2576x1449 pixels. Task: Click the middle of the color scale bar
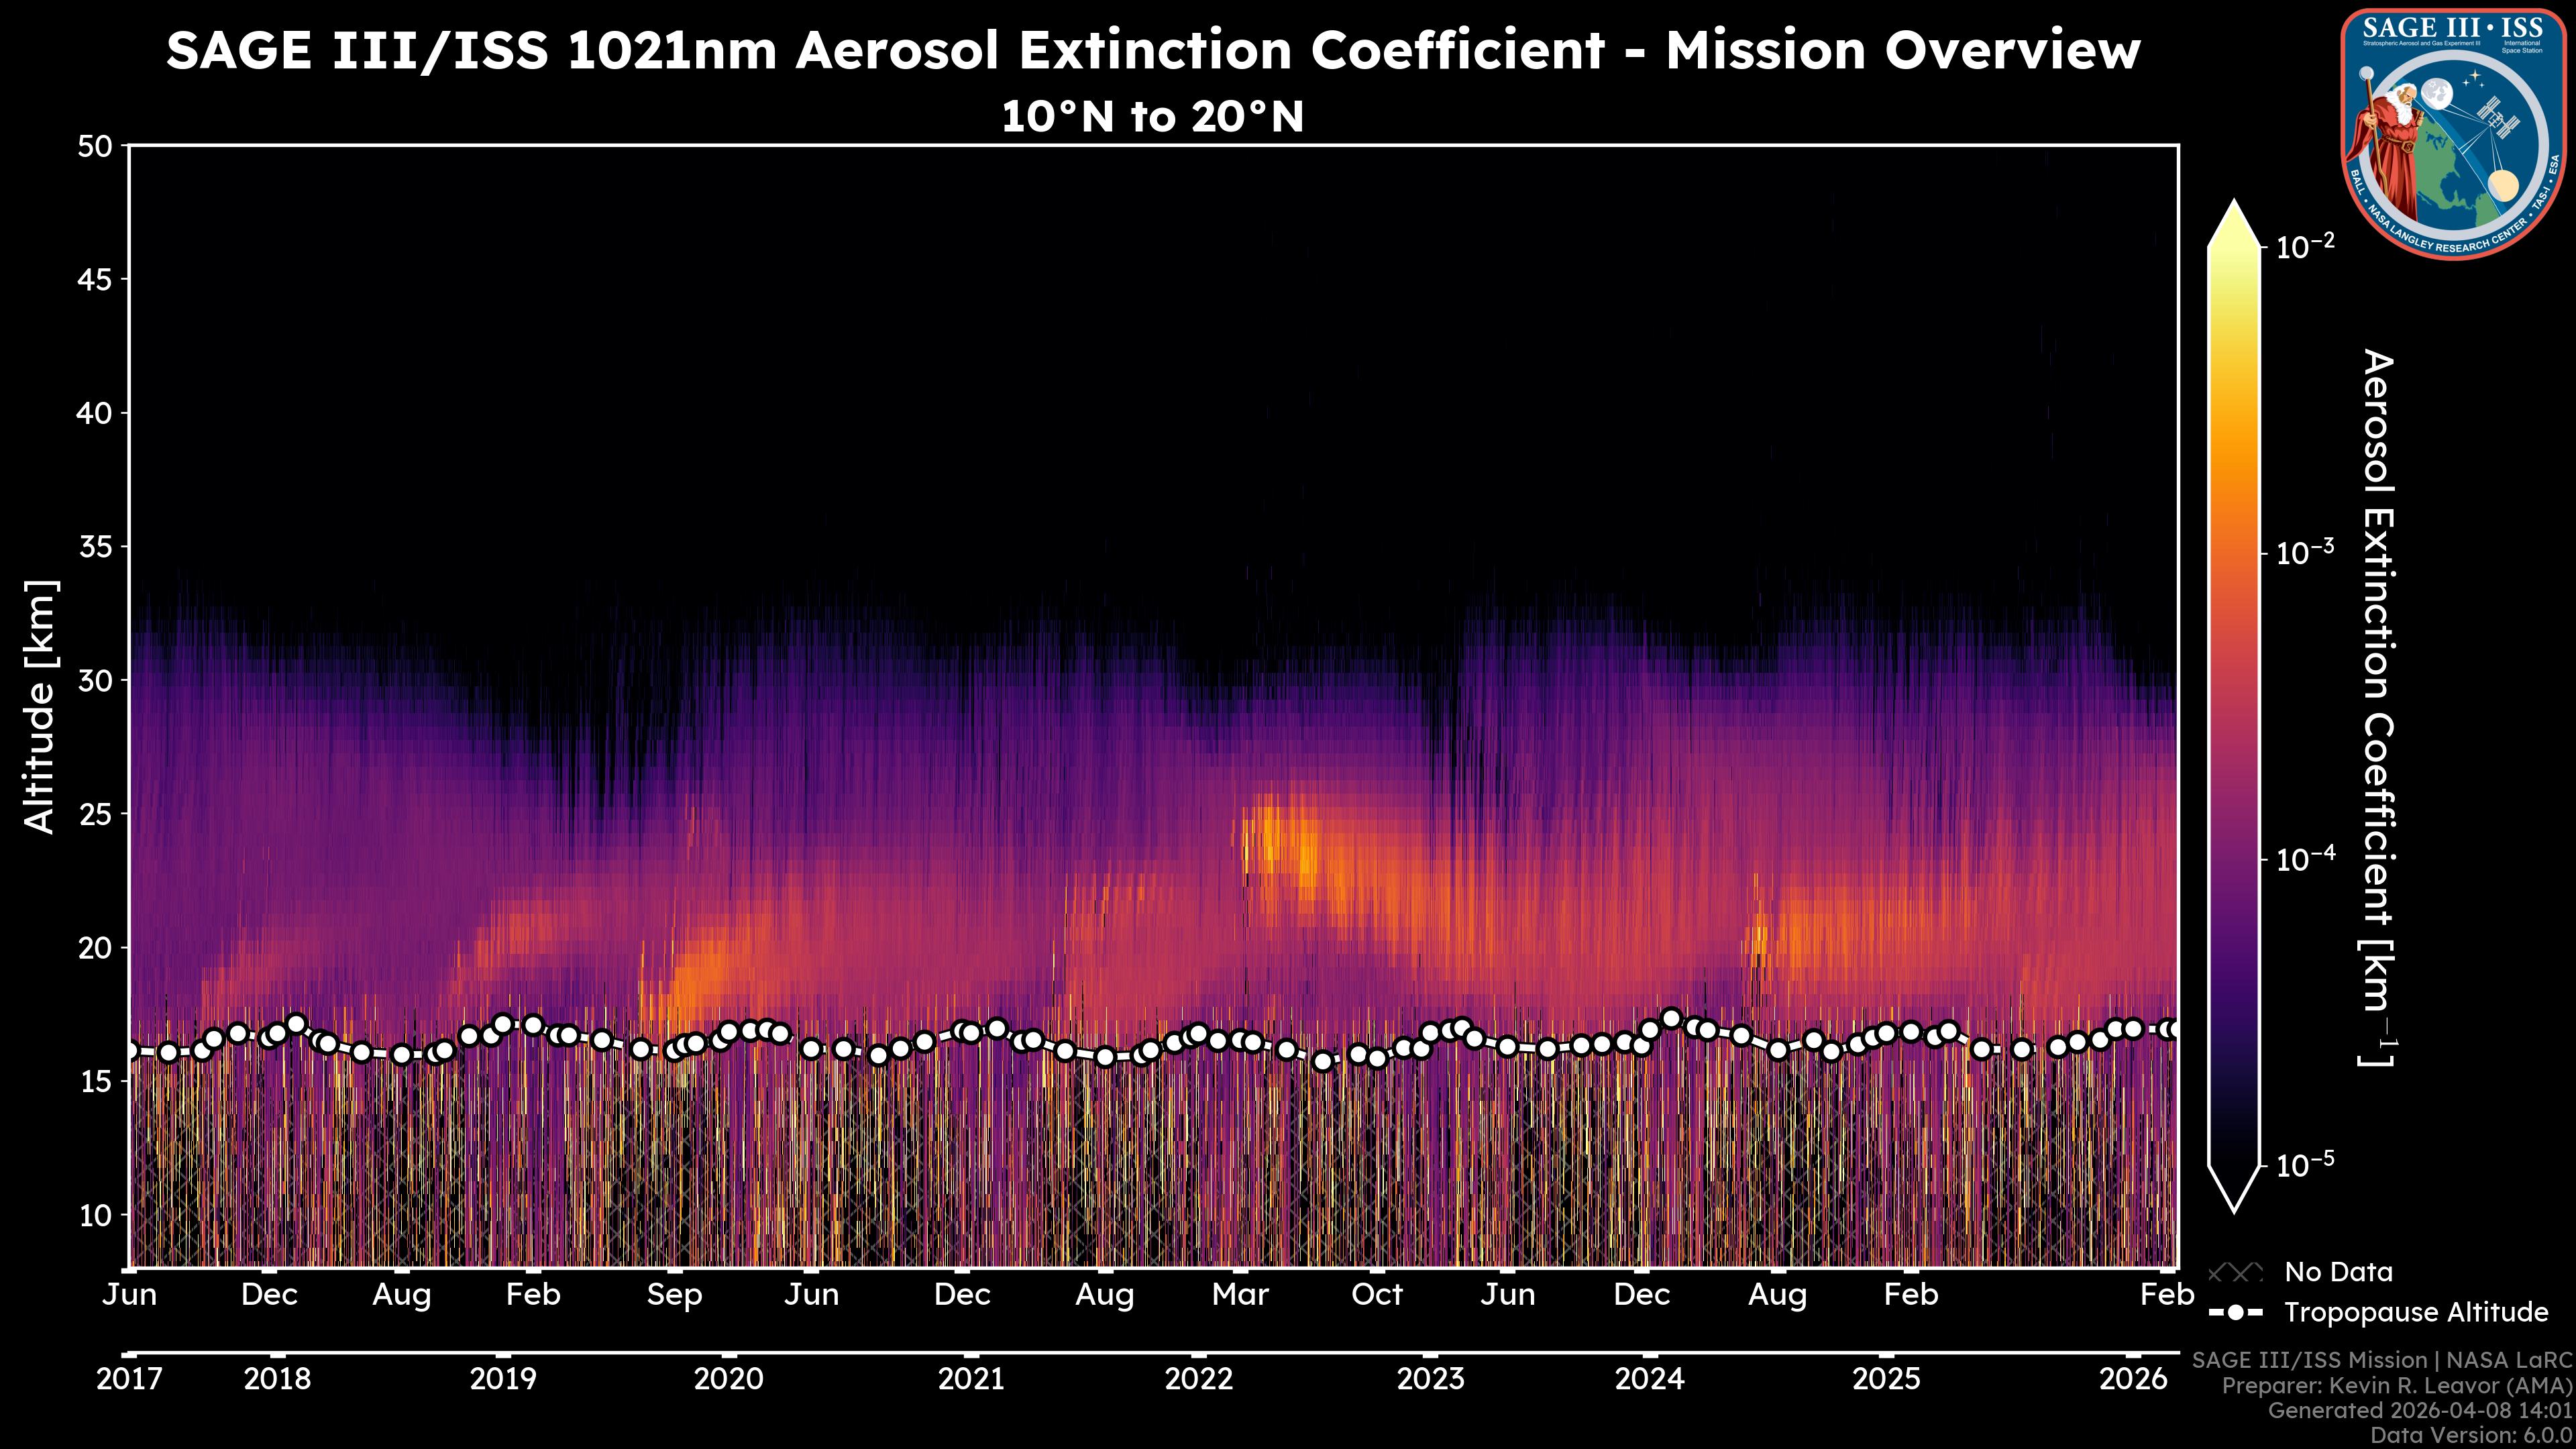[2234, 705]
